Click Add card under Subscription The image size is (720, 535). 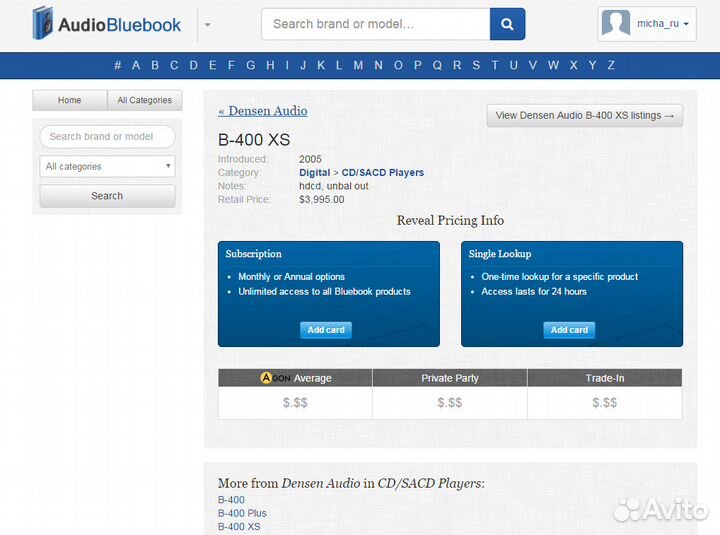[x=326, y=330]
